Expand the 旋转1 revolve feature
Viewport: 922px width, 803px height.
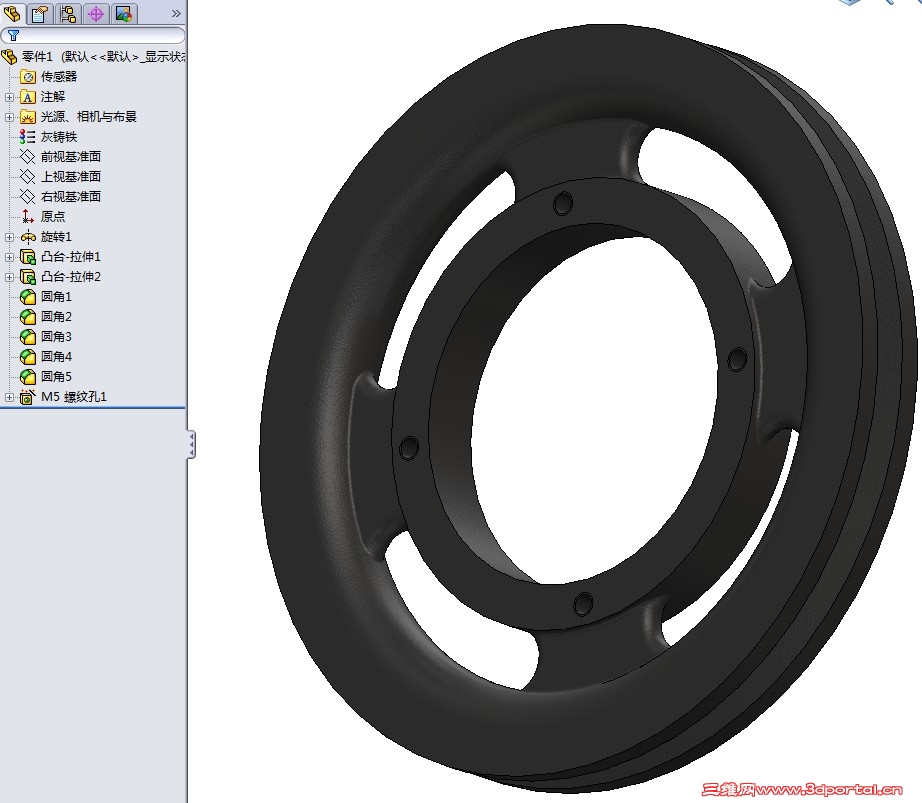(9, 237)
